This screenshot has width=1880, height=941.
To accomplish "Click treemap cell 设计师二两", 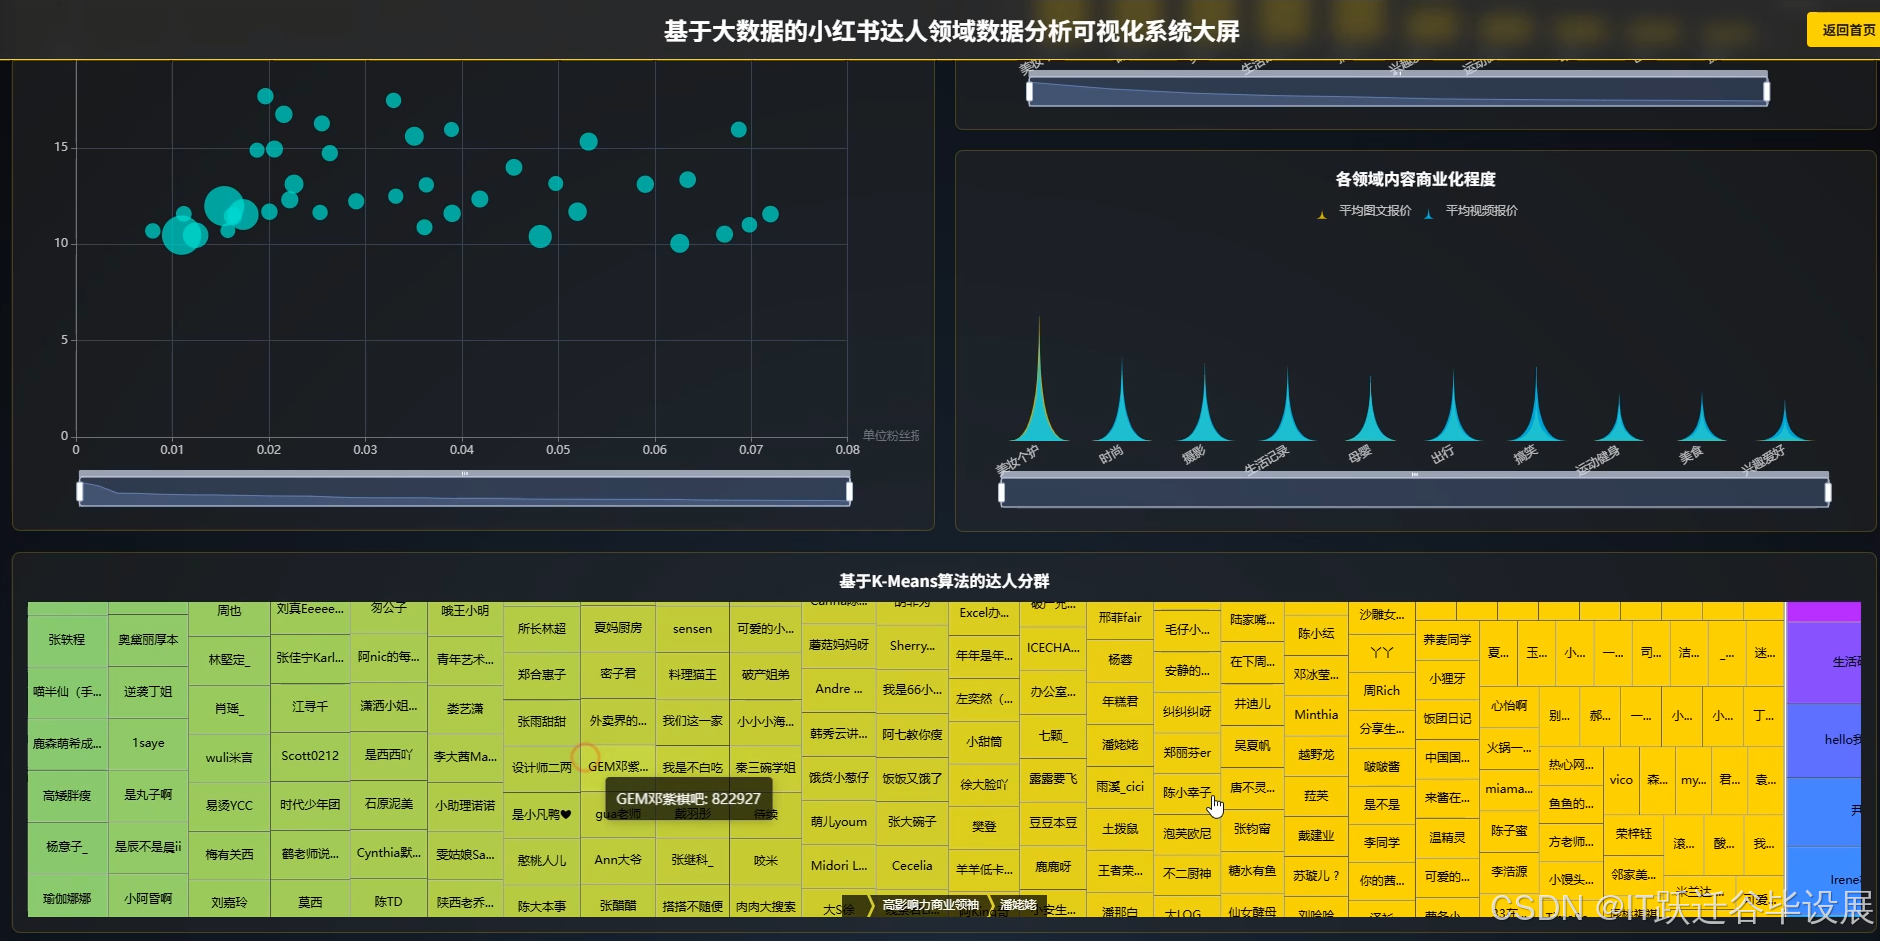I will coord(542,768).
